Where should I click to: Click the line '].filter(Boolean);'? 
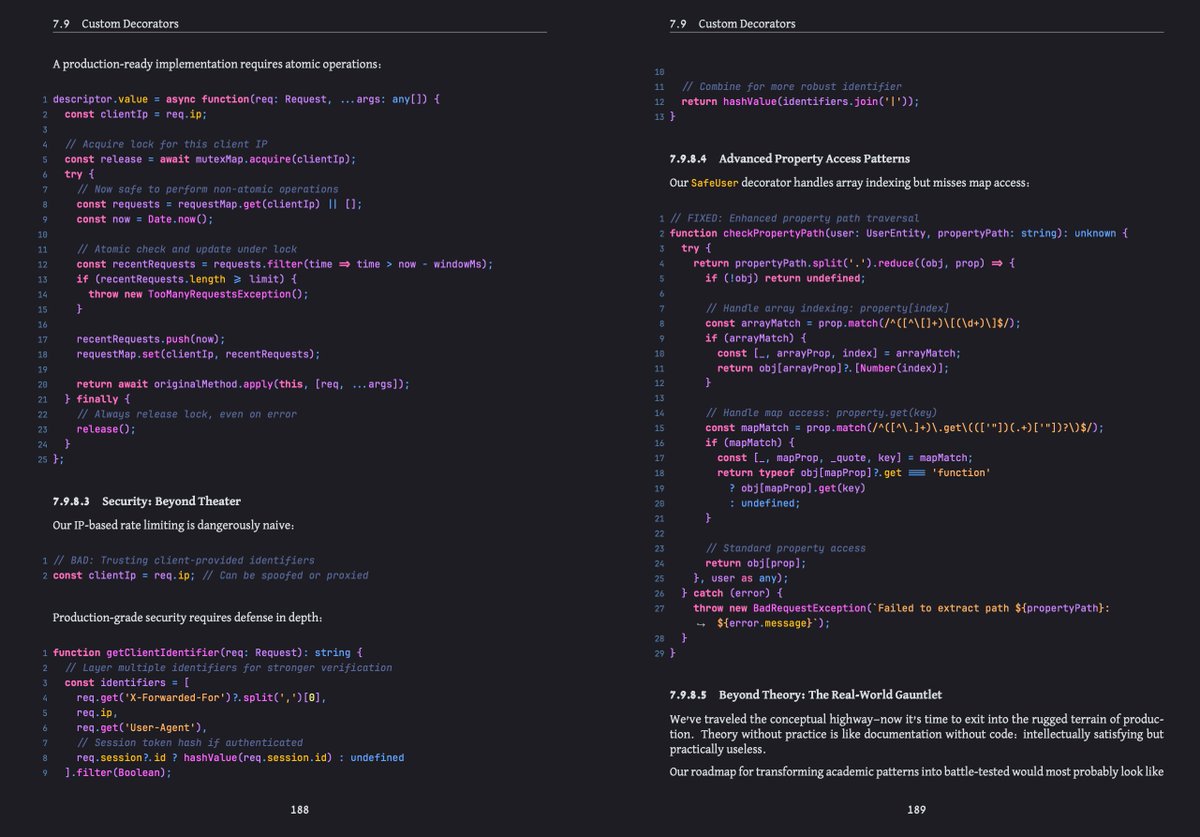tap(118, 773)
